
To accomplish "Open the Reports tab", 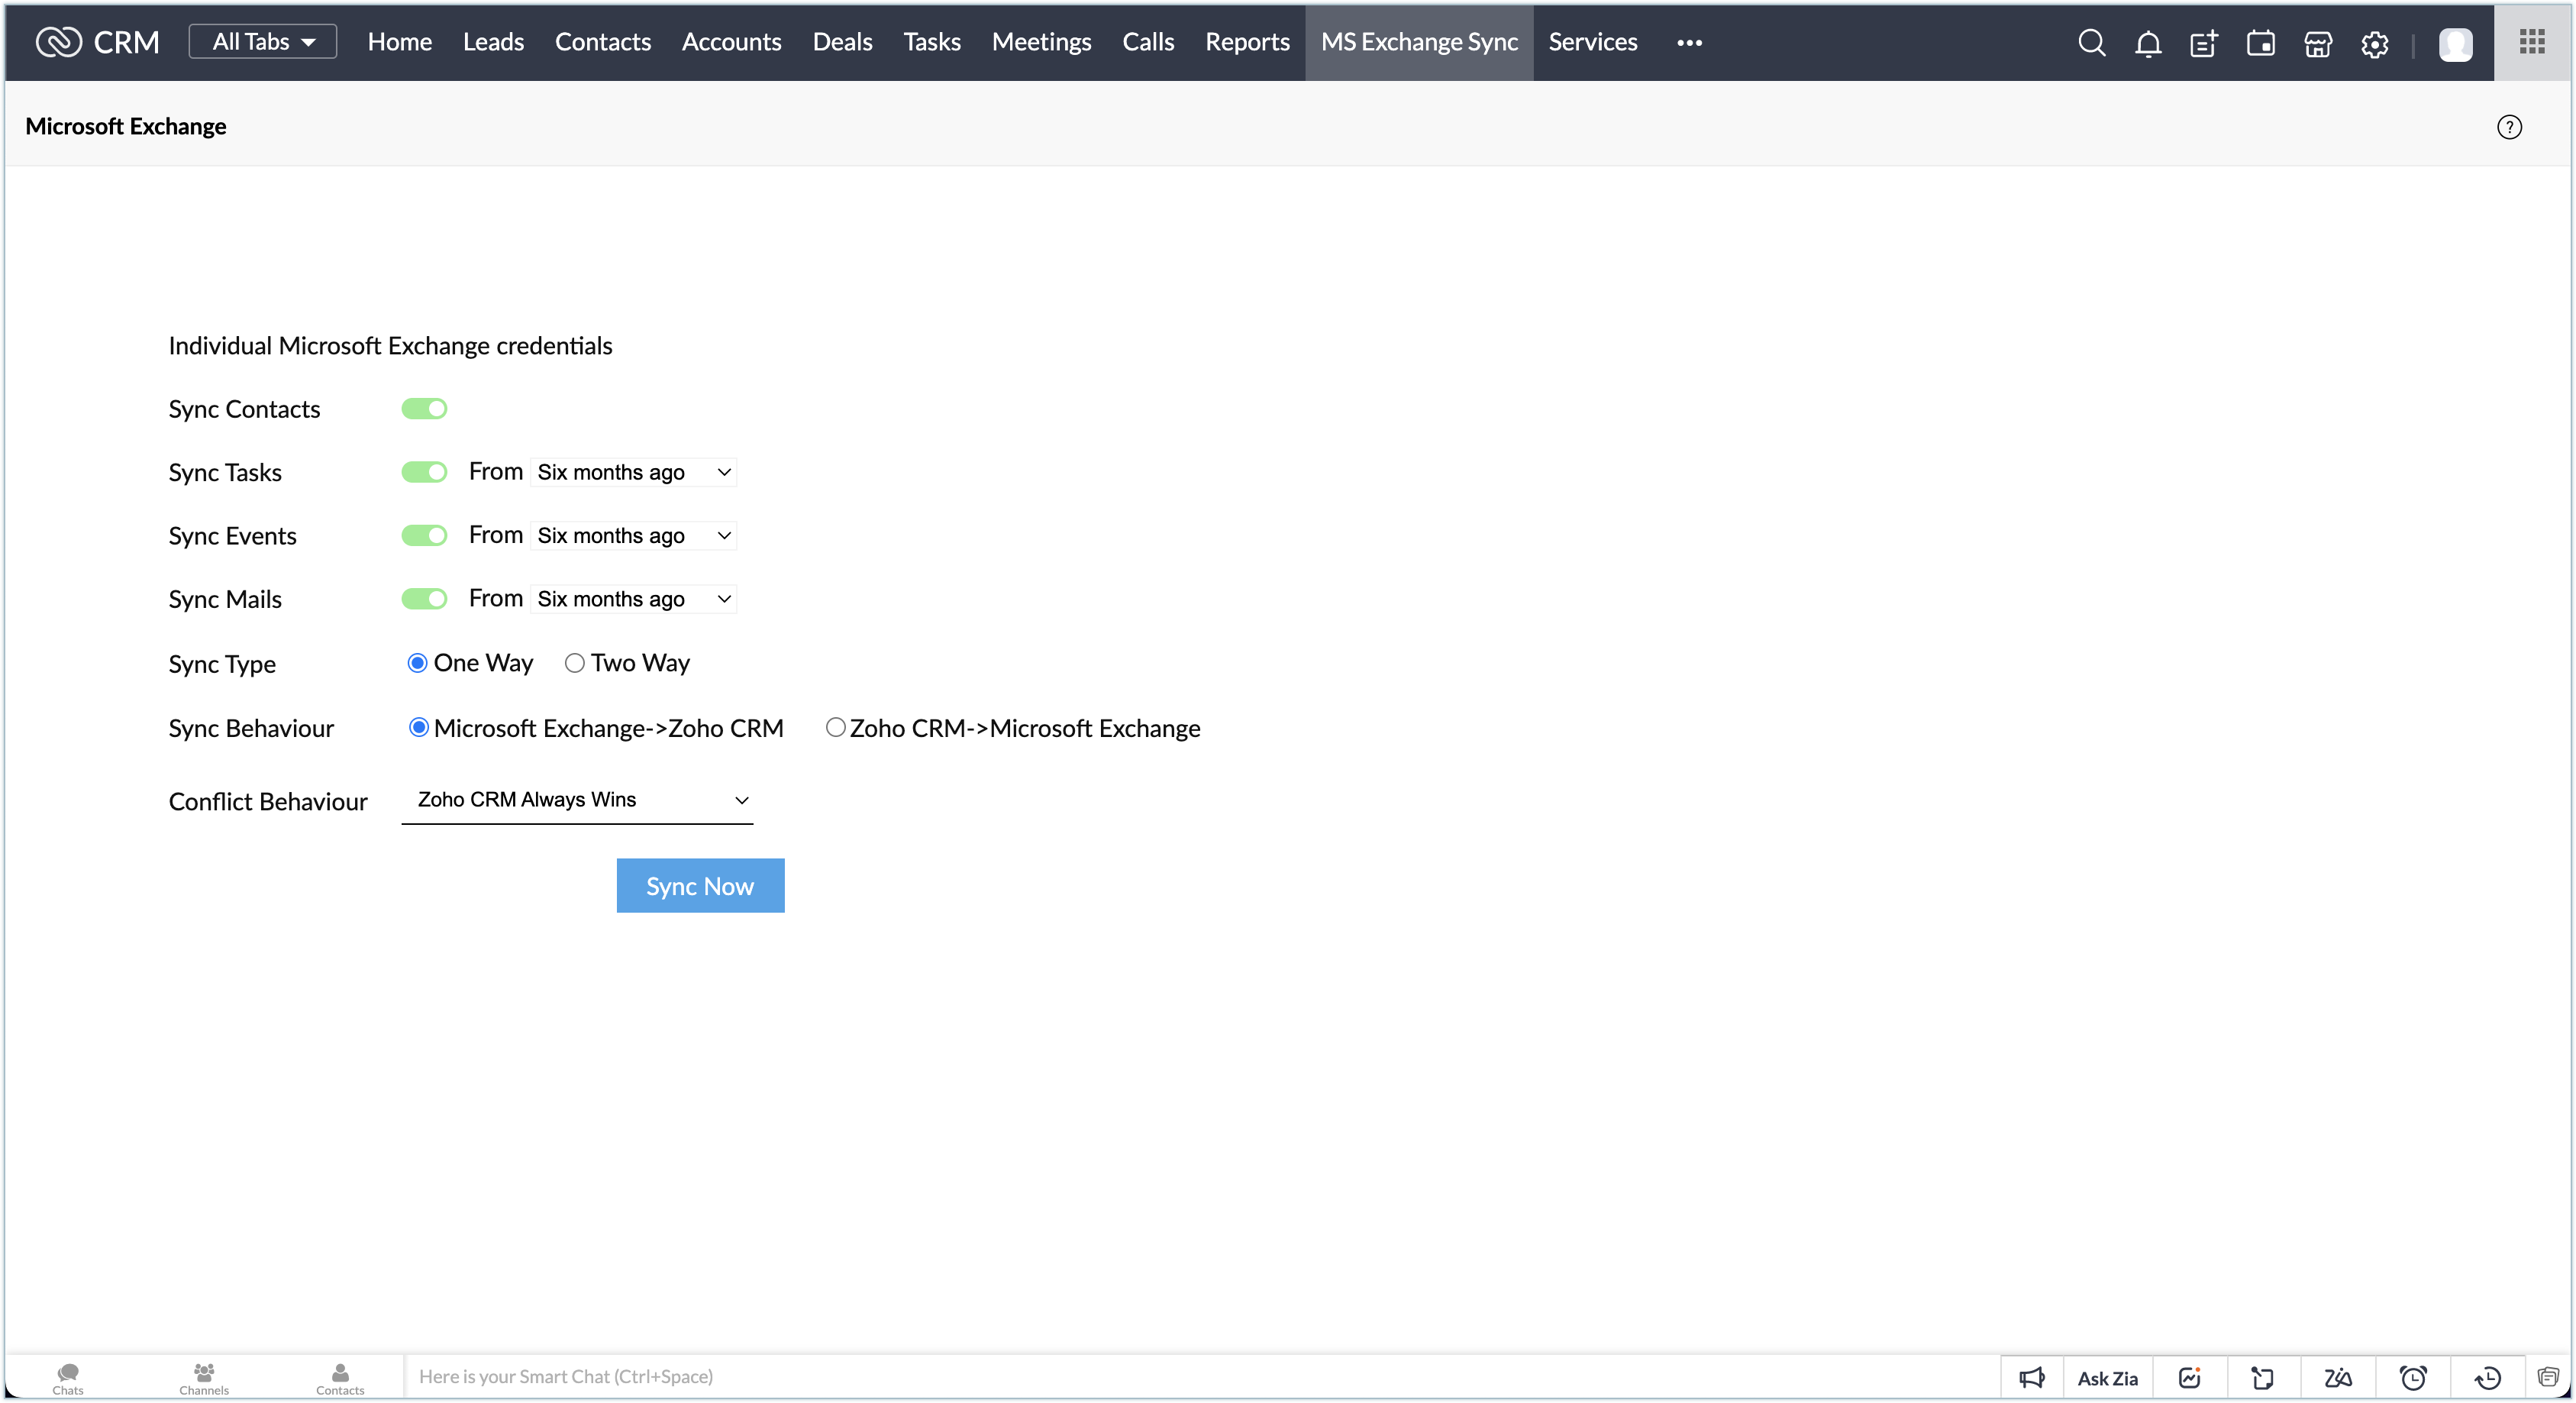I will [x=1247, y=42].
